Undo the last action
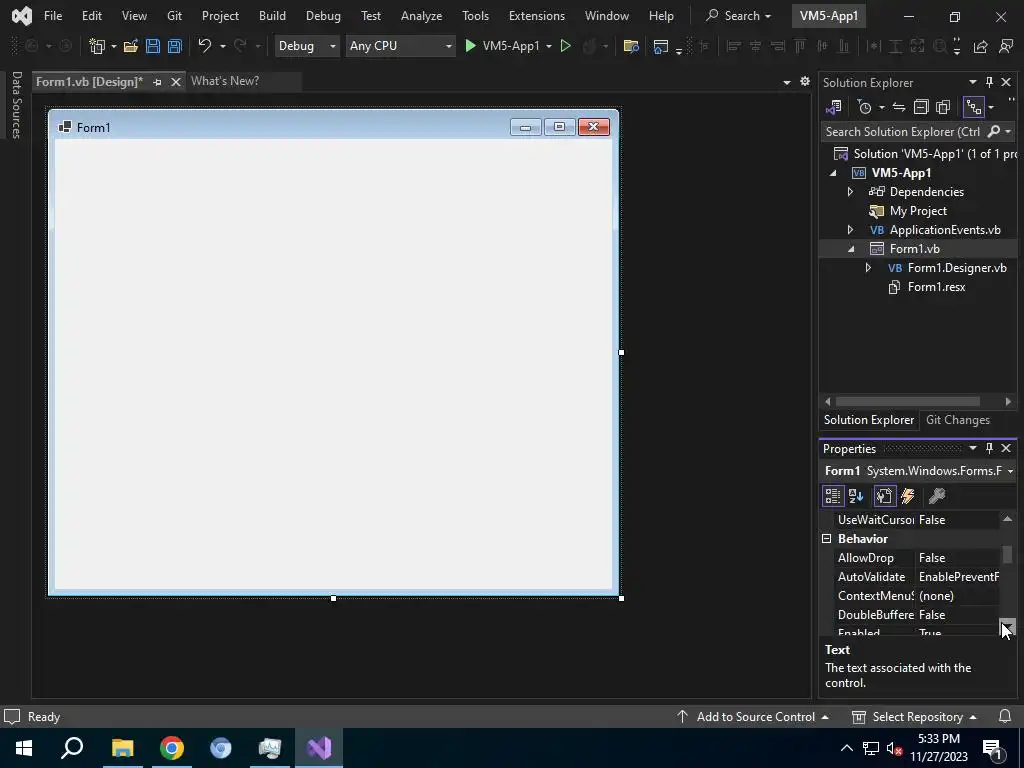The width and height of the screenshot is (1024, 768). coord(205,46)
